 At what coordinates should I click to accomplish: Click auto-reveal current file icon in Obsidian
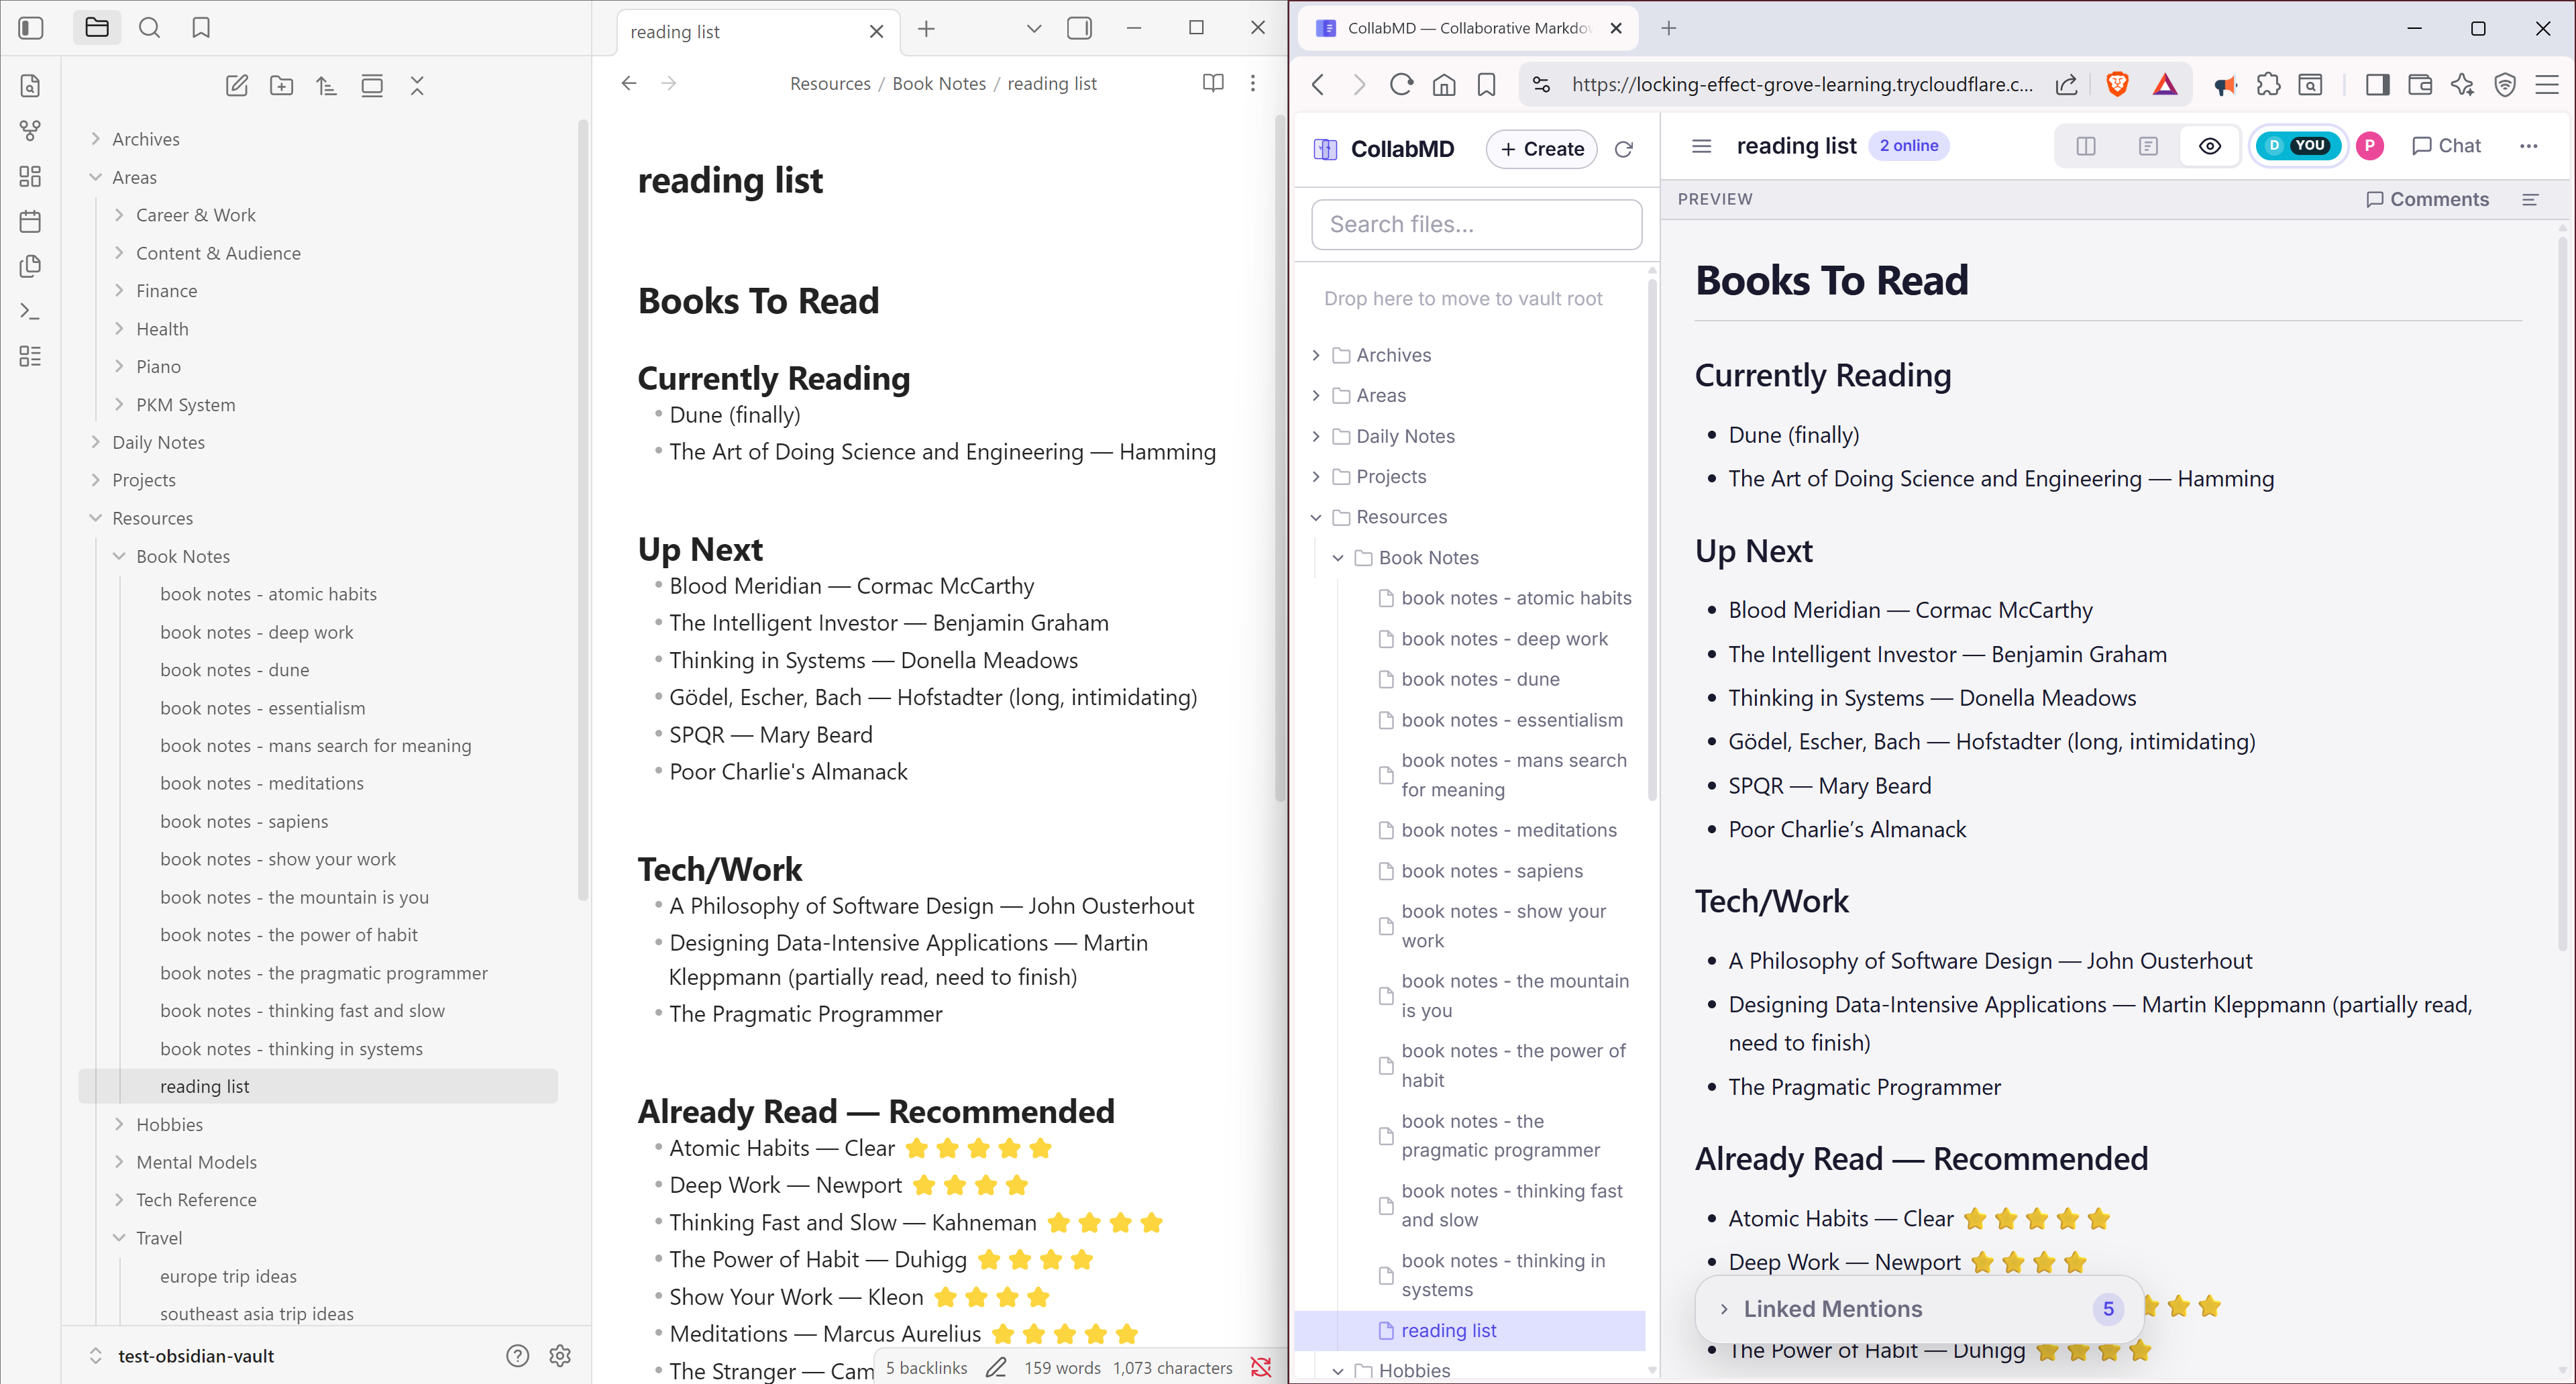coord(372,86)
